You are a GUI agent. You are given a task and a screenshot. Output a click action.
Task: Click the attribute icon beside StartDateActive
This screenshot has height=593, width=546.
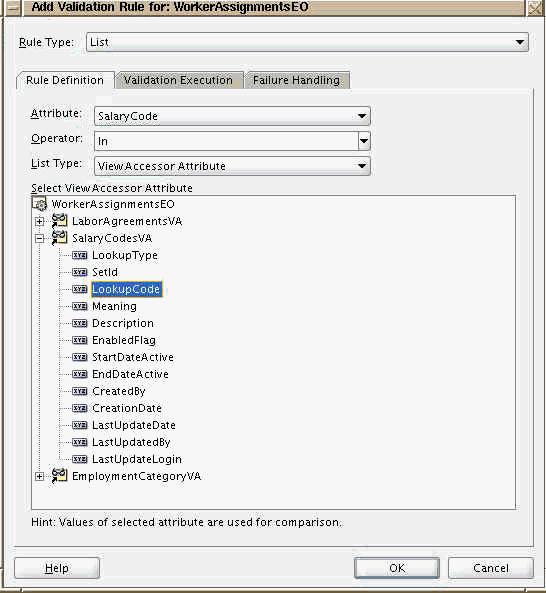(80, 357)
